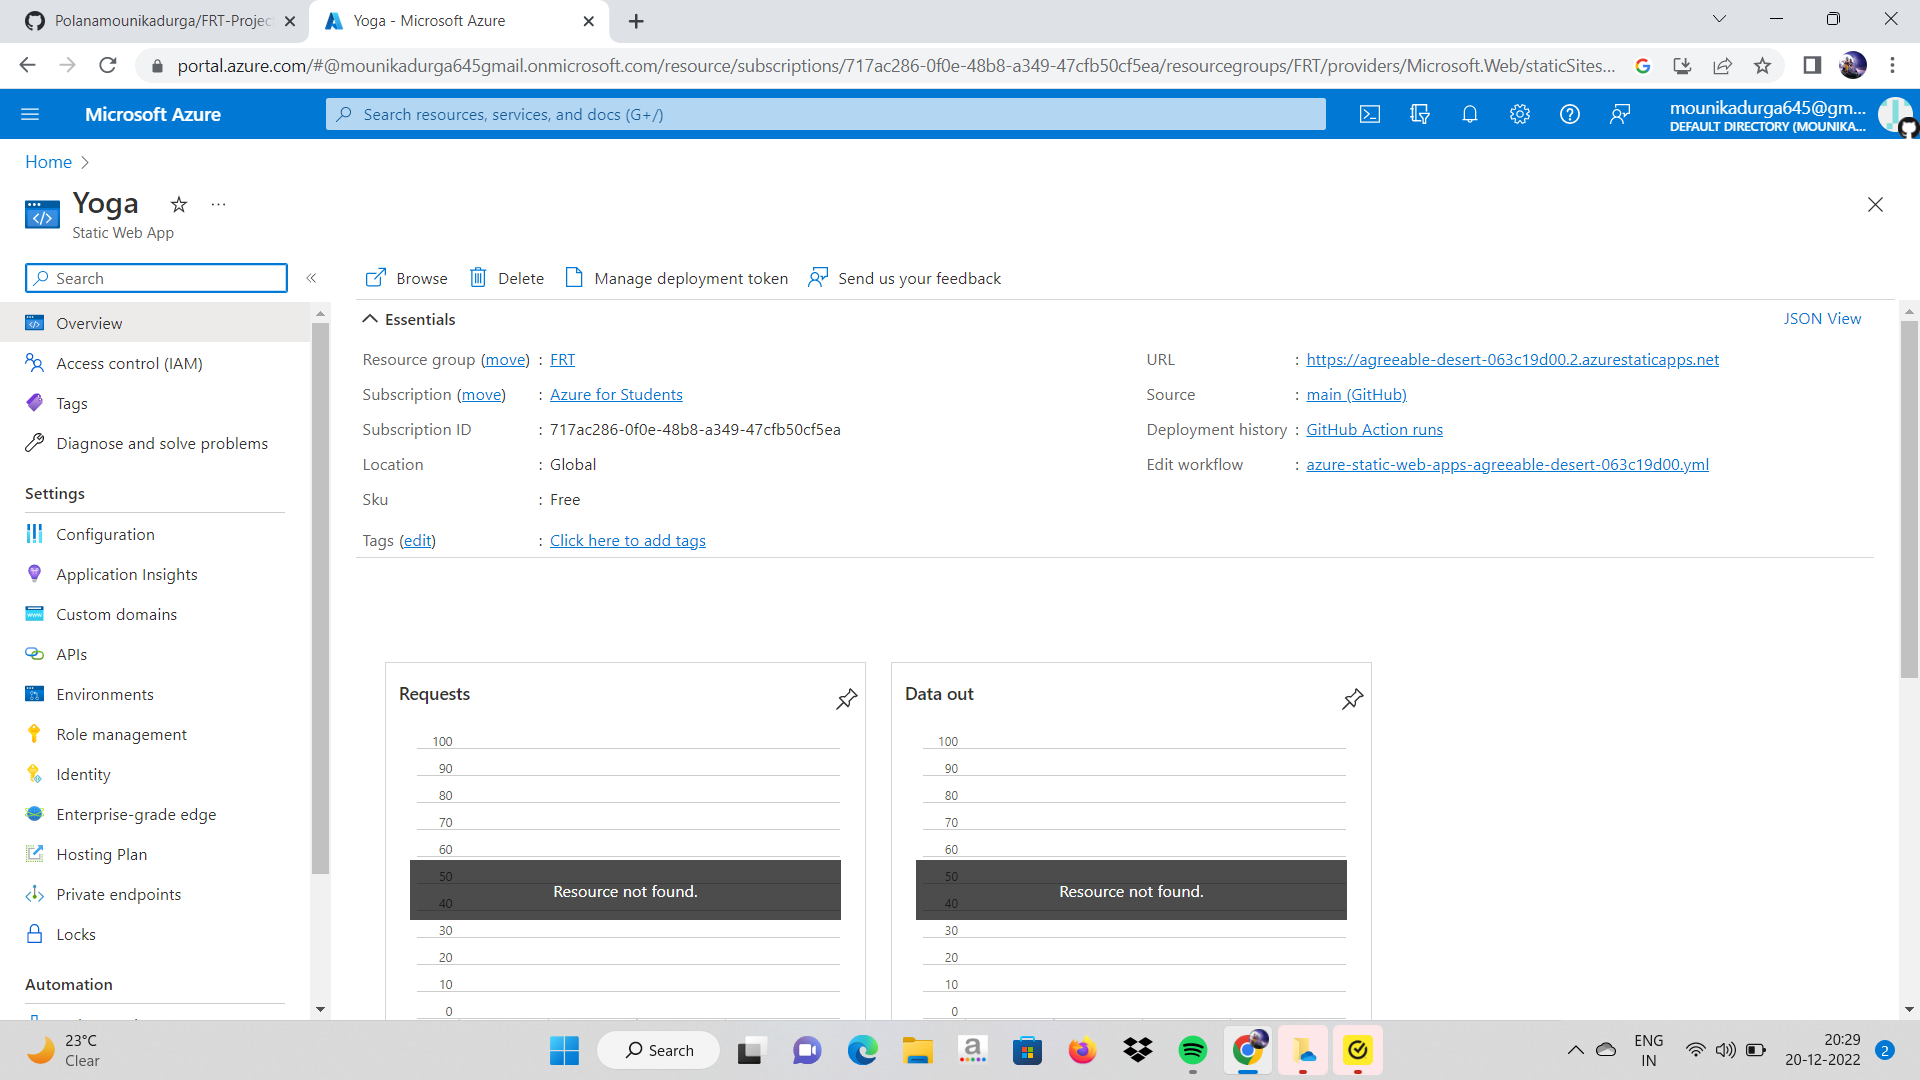Select Application Insights in sidebar
Screen dimensions: 1920x1080
pos(126,574)
